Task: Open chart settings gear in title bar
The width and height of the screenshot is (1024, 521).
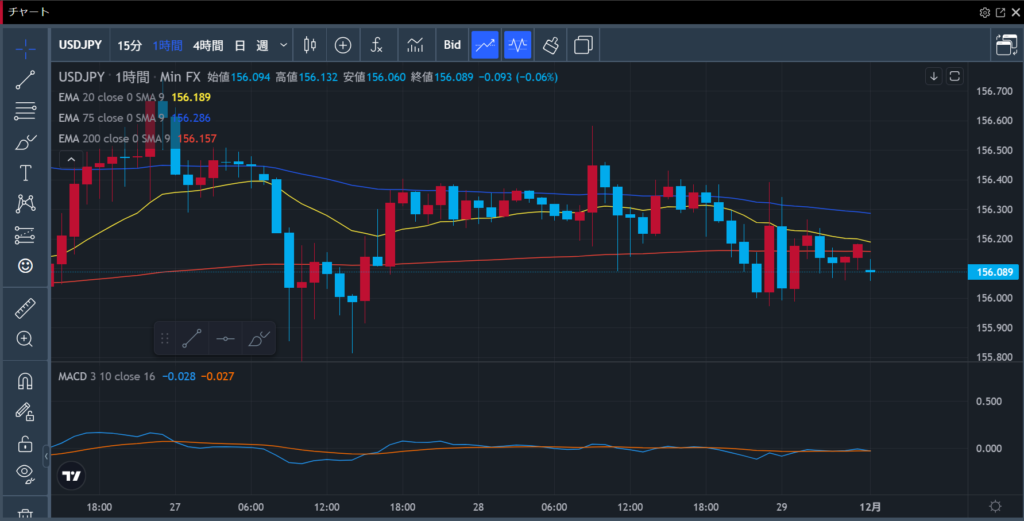Action: coord(984,12)
